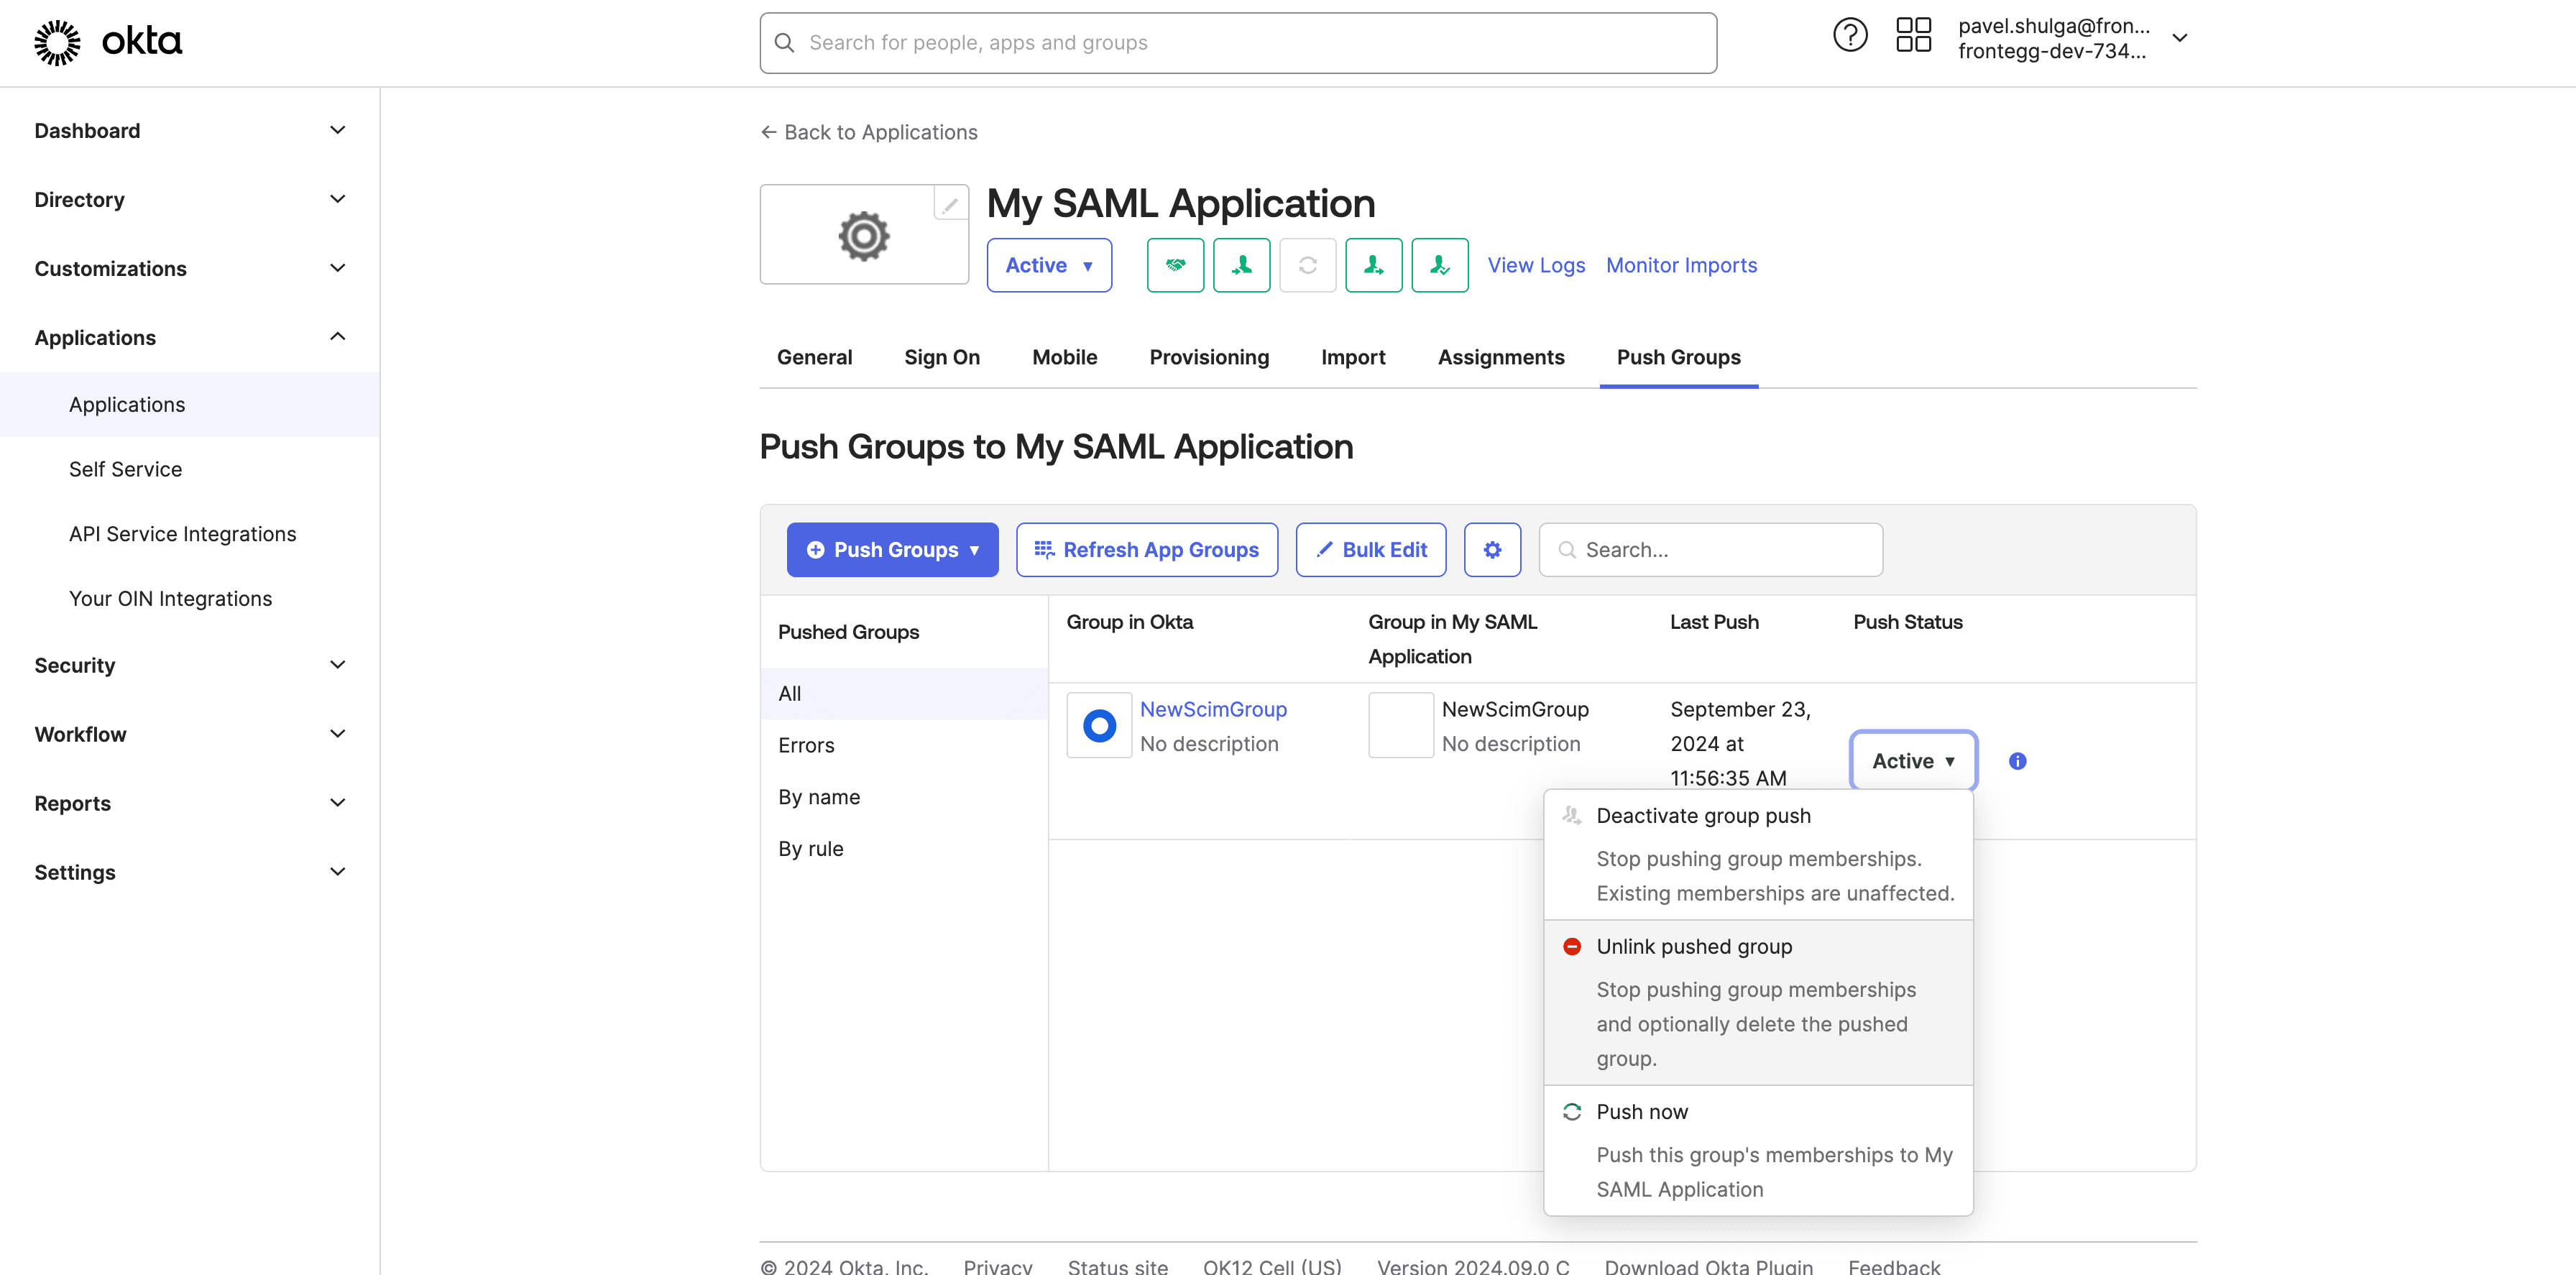Click Refresh App Groups button

pos(1146,550)
